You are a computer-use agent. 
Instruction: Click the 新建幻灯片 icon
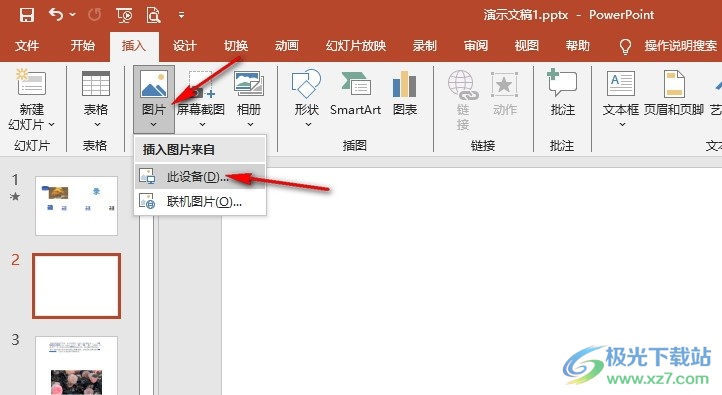point(31,82)
